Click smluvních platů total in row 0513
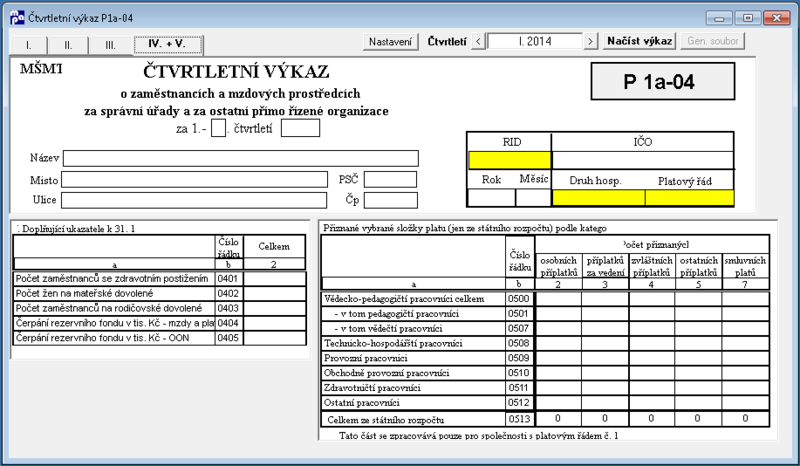The height and width of the screenshot is (466, 800). [x=745, y=419]
